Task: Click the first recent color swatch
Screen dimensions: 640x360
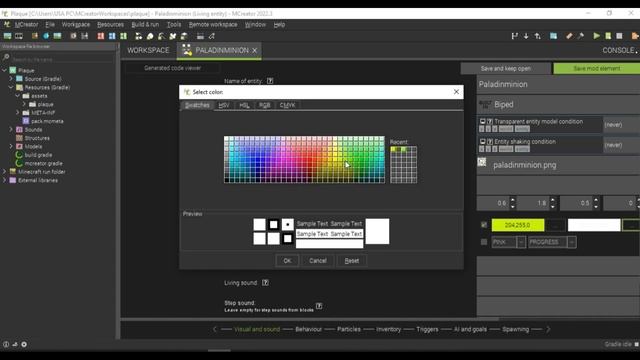Action: click(x=393, y=149)
